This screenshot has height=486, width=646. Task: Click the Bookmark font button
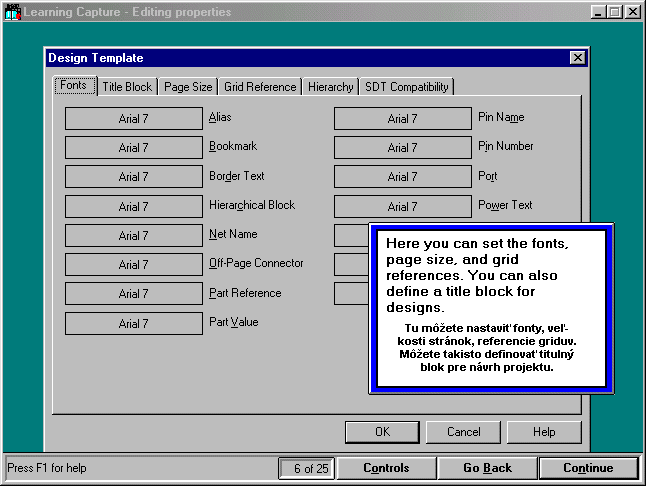click(x=133, y=148)
